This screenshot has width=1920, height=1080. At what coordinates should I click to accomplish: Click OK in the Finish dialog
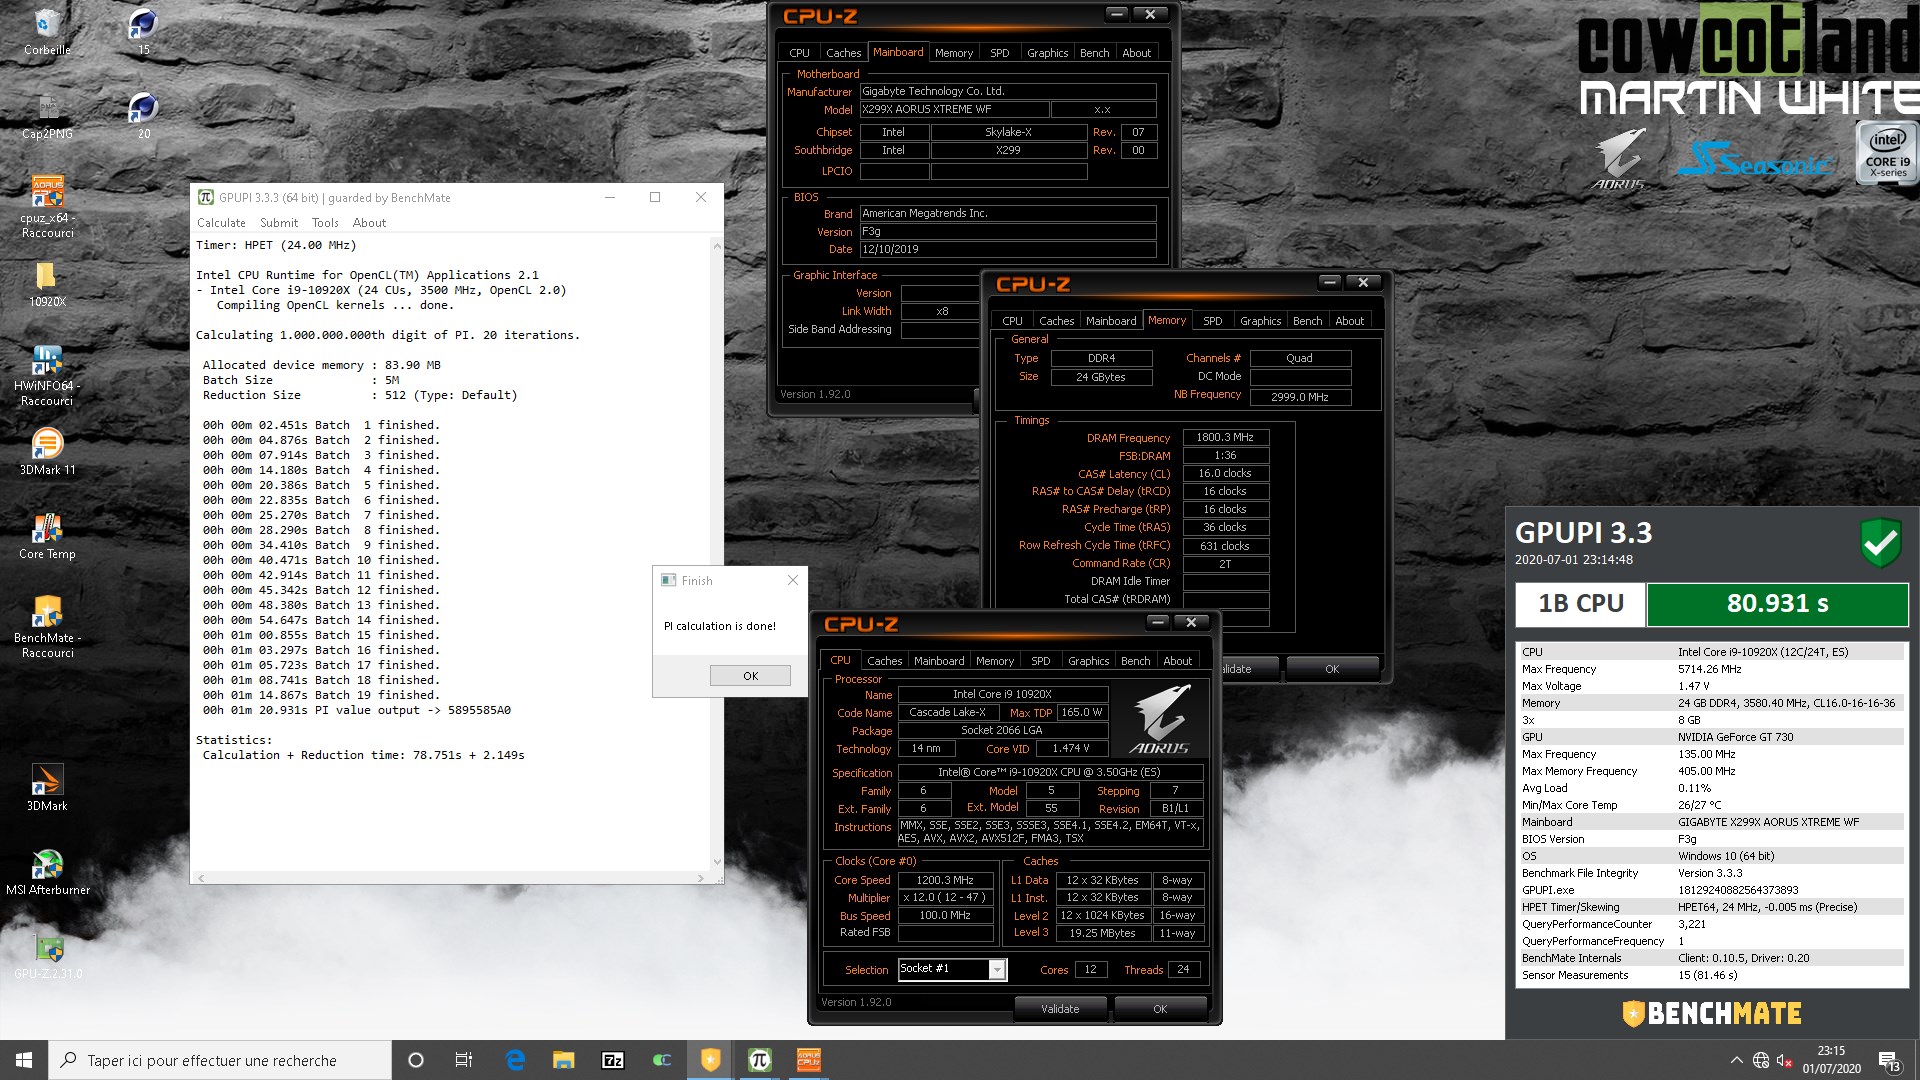(750, 676)
